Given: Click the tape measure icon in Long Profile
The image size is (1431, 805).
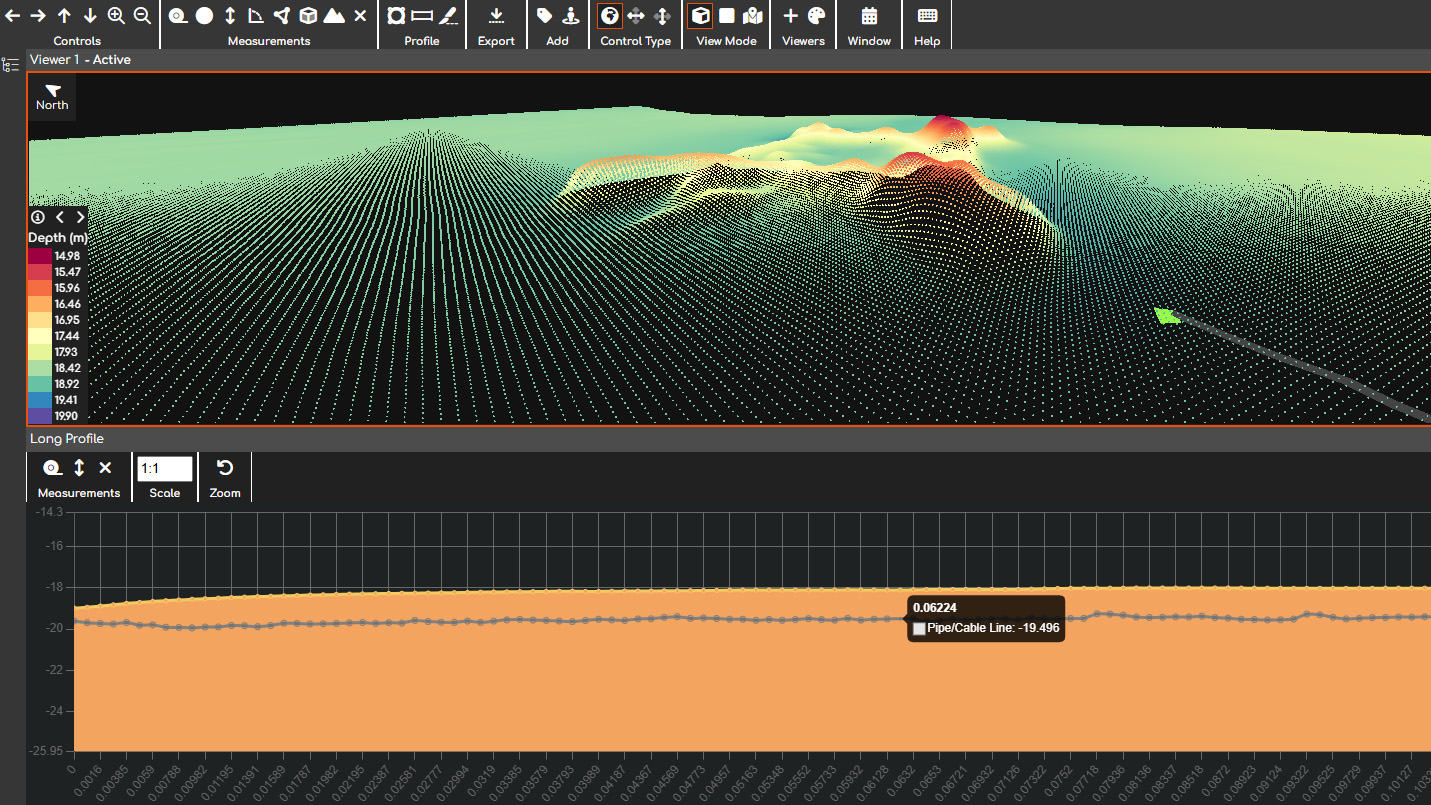Looking at the screenshot, I should pos(52,468).
